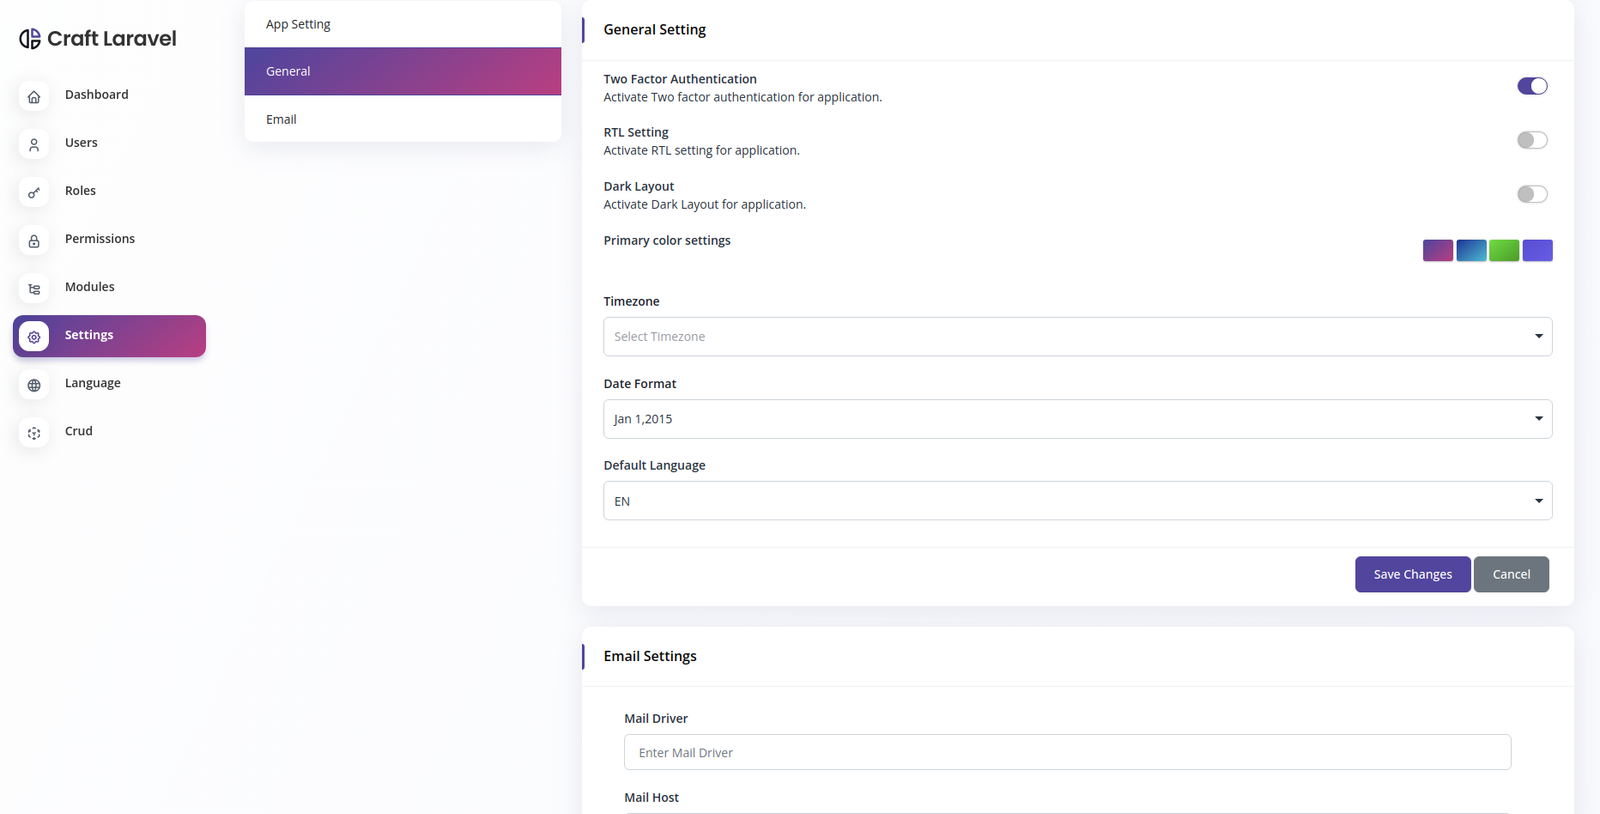This screenshot has width=1600, height=814.
Task: Expand the Date Format dropdown
Action: click(x=1077, y=419)
